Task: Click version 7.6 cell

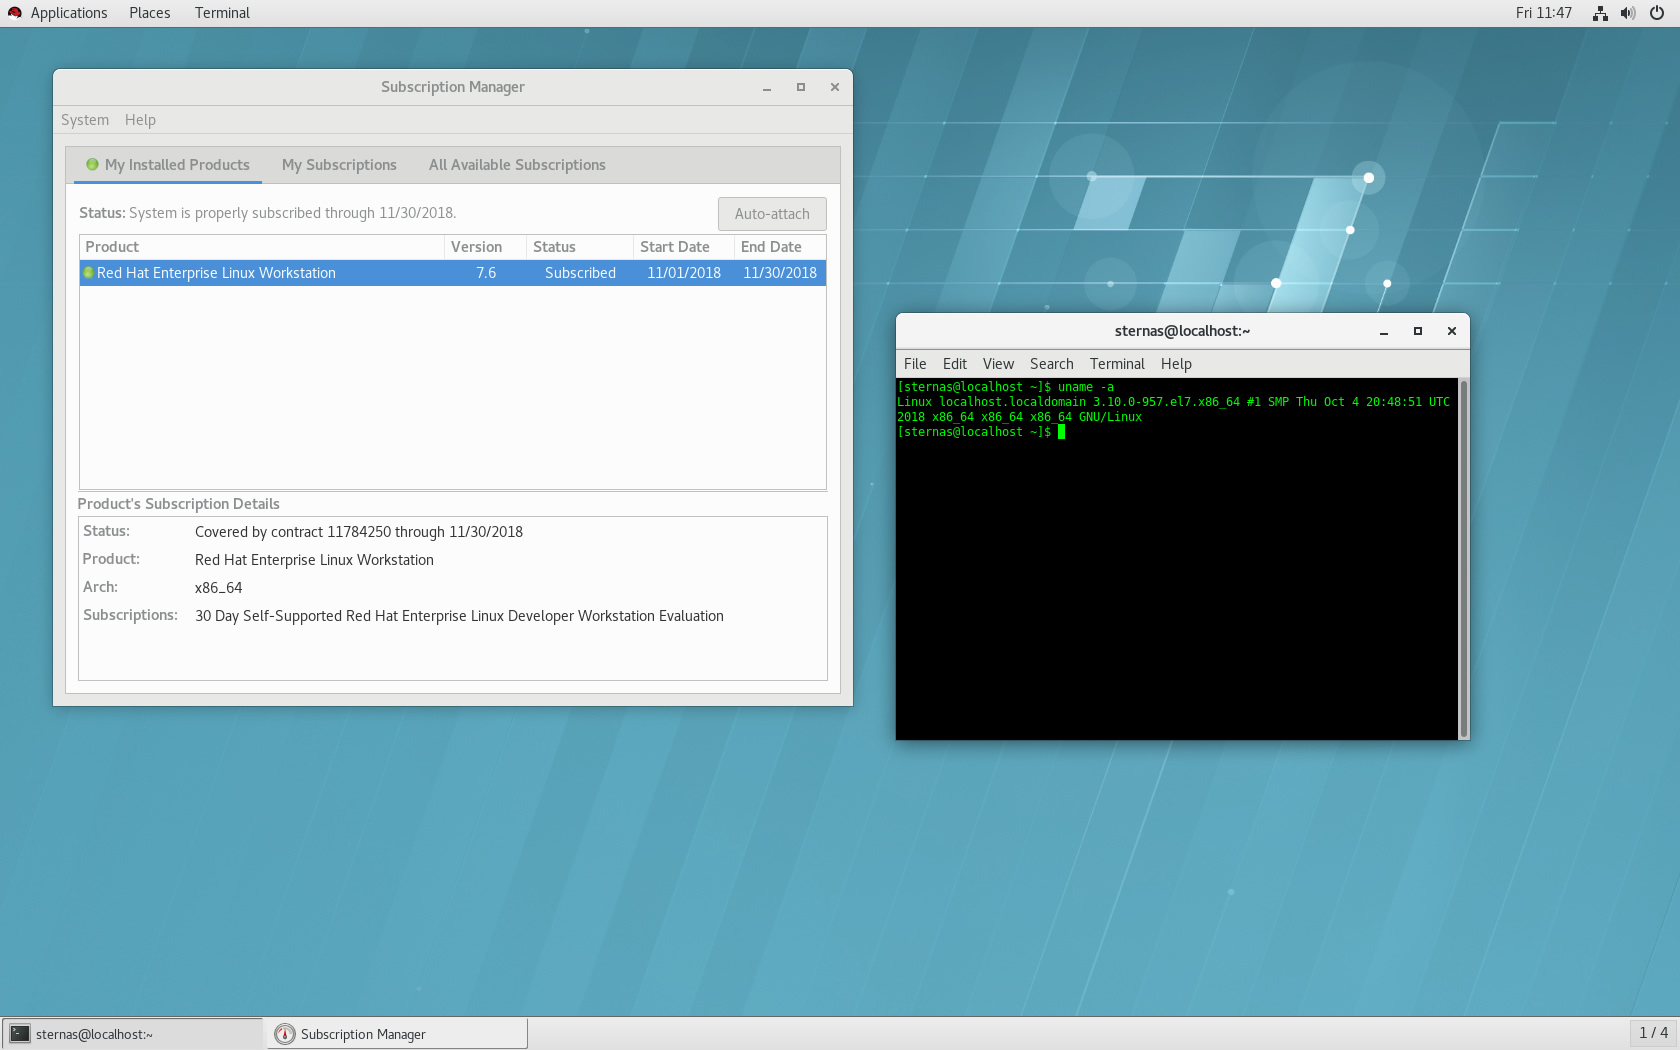Action: tap(486, 273)
